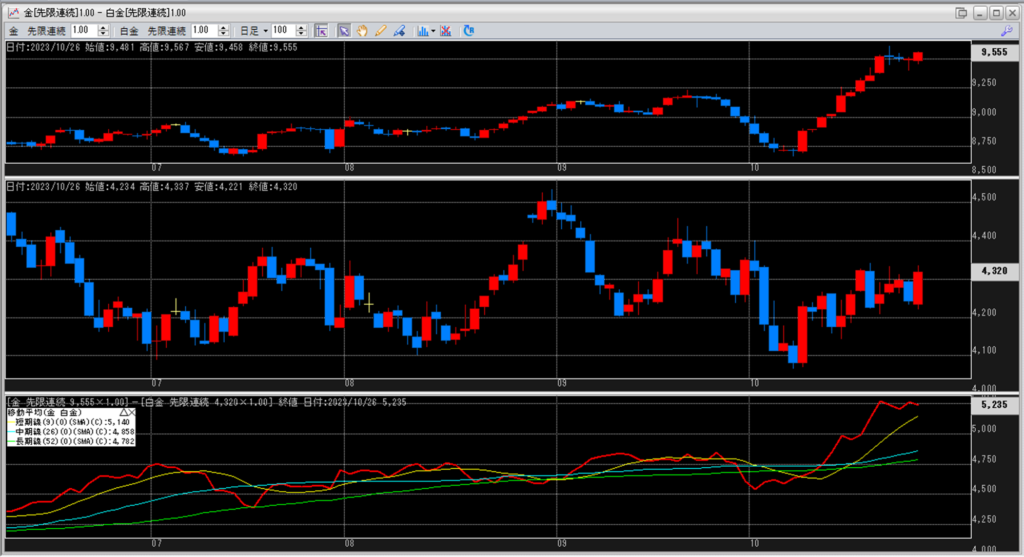Image resolution: width=1024 pixels, height=557 pixels.
Task: Click the blue refresh chart icon
Action: (468, 31)
